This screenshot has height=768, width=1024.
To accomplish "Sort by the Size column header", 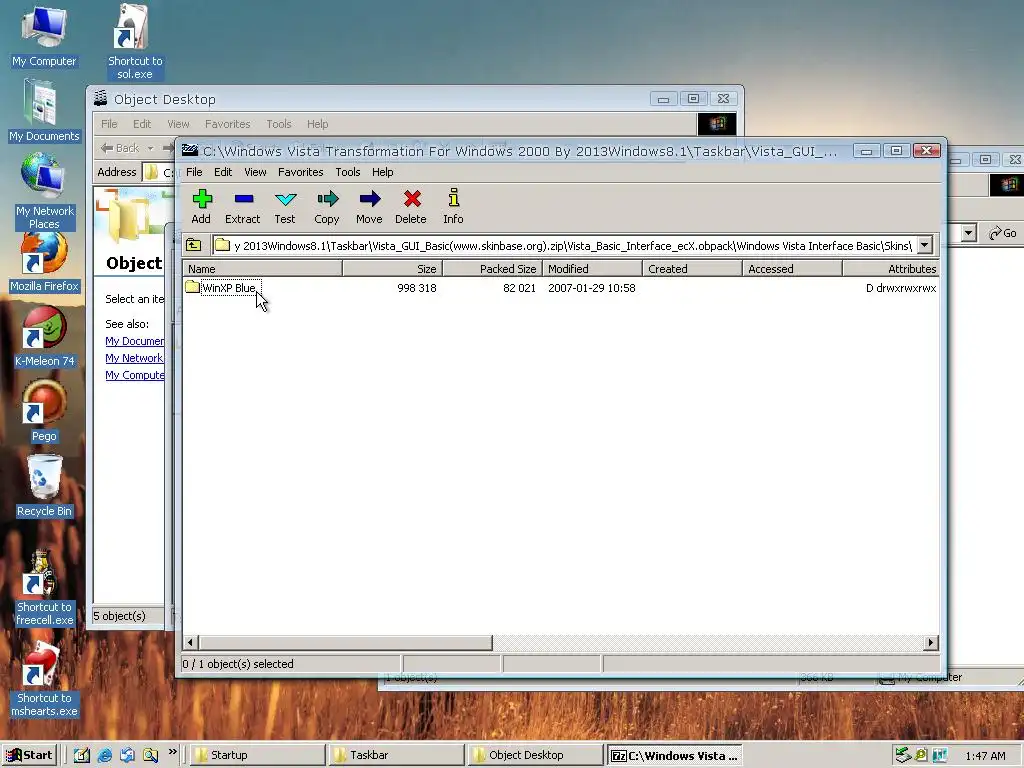I will click(x=392, y=268).
